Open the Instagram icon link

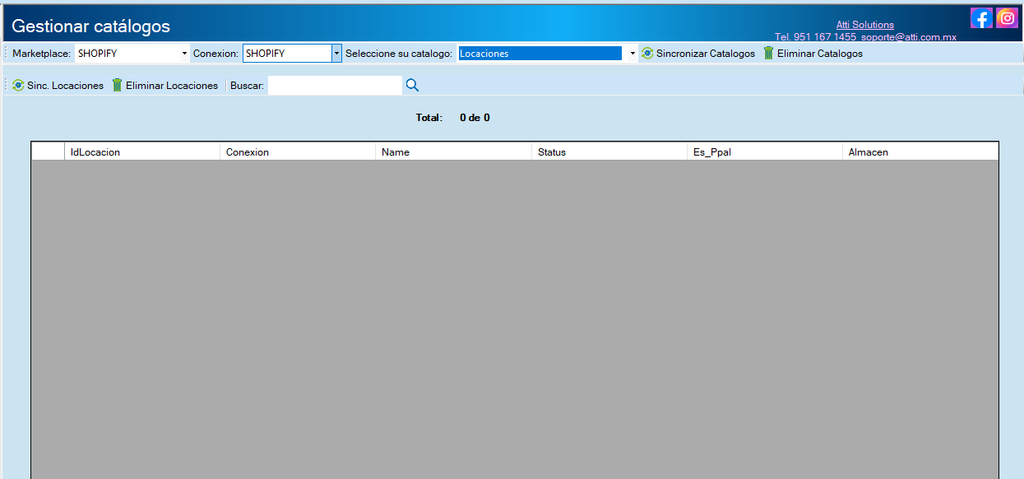(x=1007, y=18)
